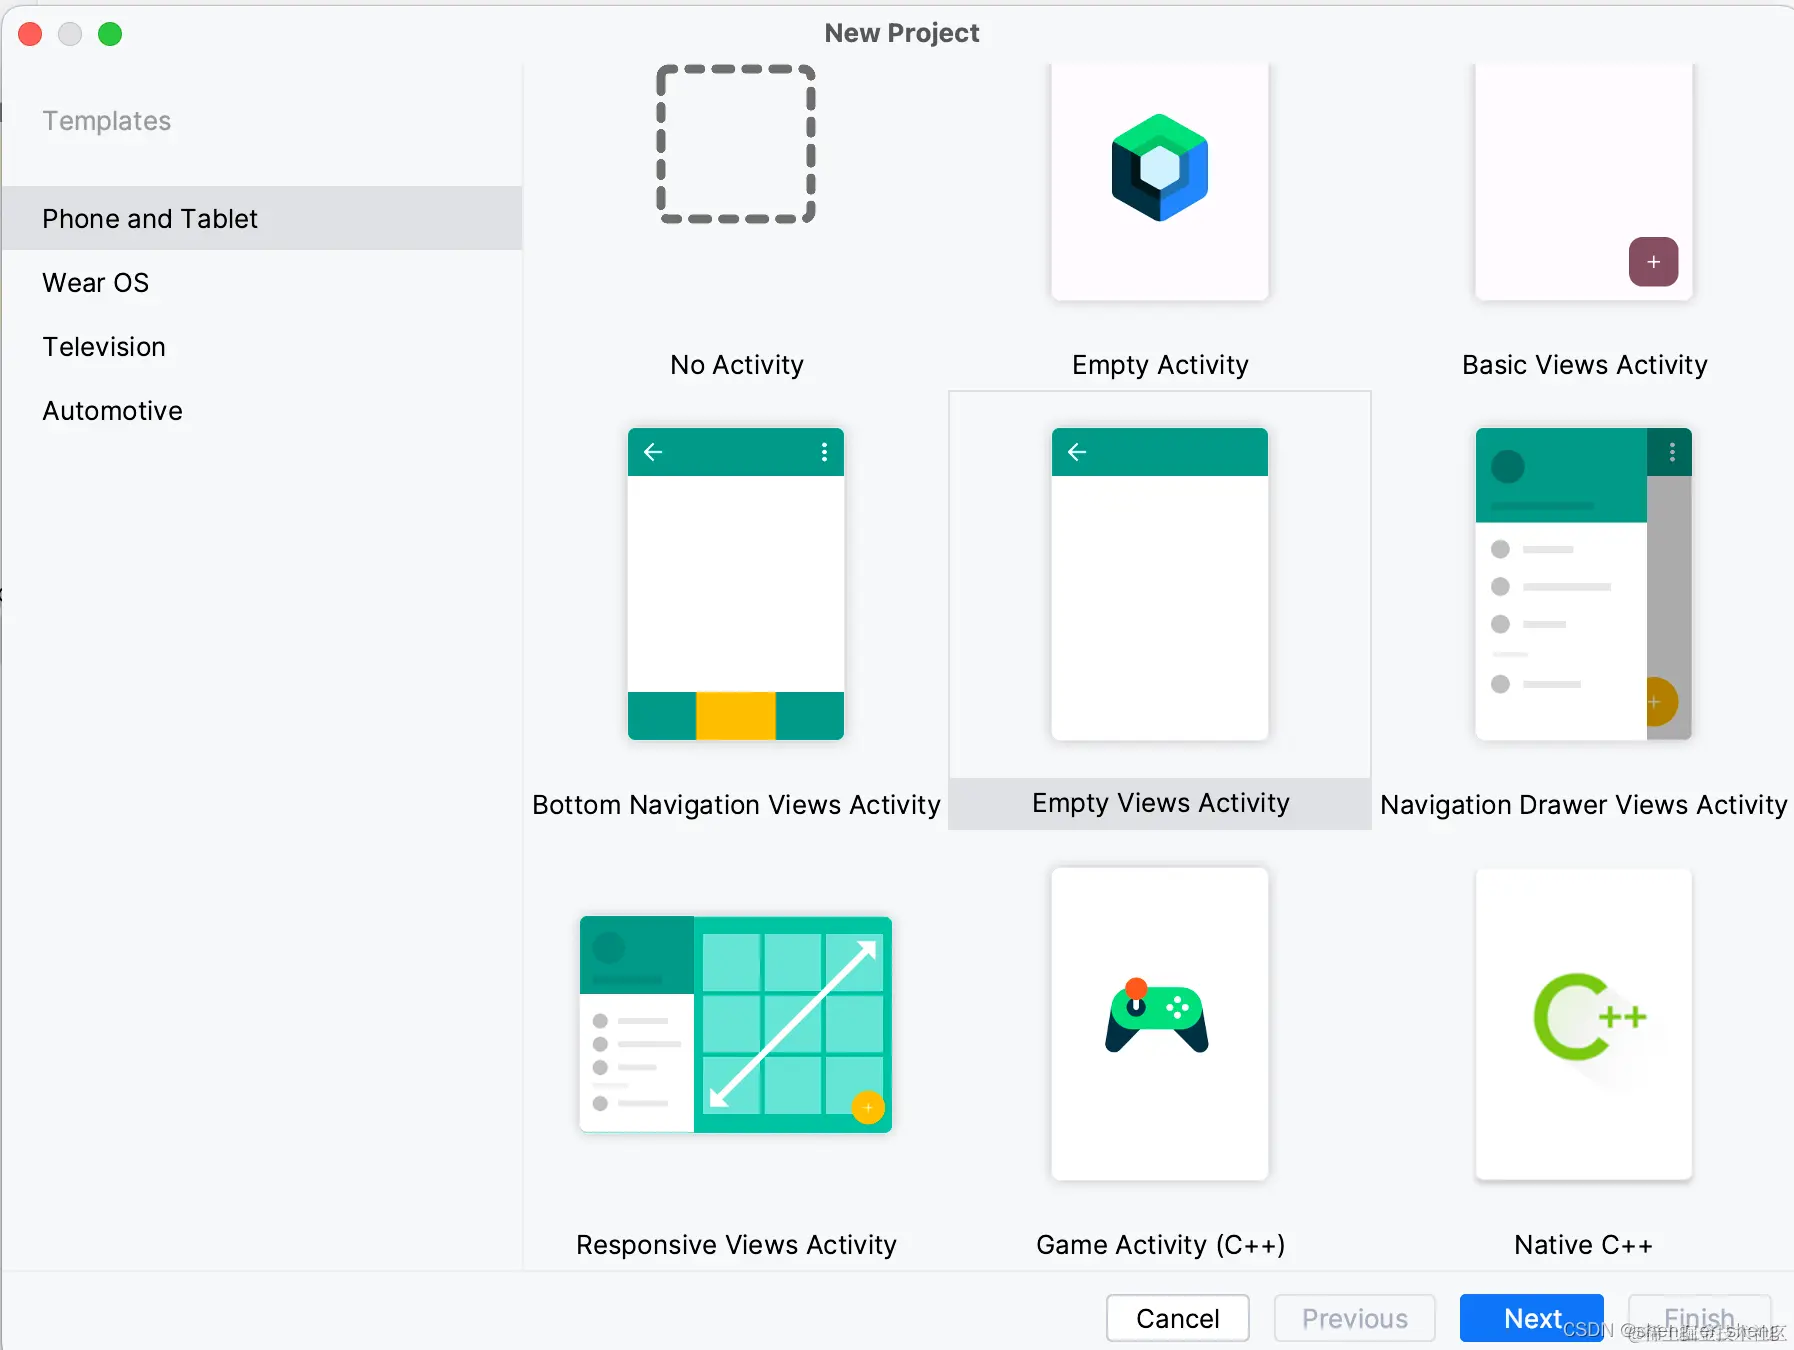Switch to Automotive templates
The height and width of the screenshot is (1350, 1794).
click(262, 410)
